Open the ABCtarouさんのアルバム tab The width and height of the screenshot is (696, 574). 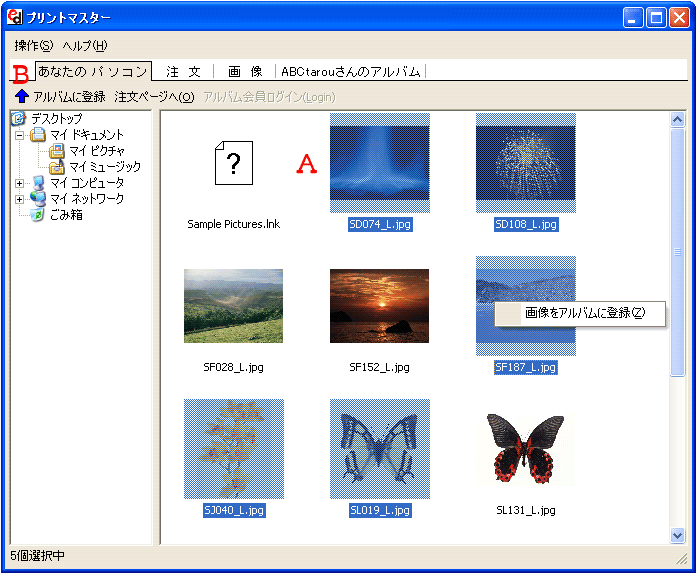(351, 71)
